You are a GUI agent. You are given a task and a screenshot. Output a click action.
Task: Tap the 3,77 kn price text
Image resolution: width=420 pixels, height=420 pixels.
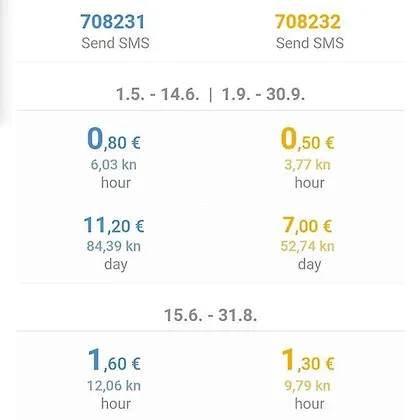point(307,165)
